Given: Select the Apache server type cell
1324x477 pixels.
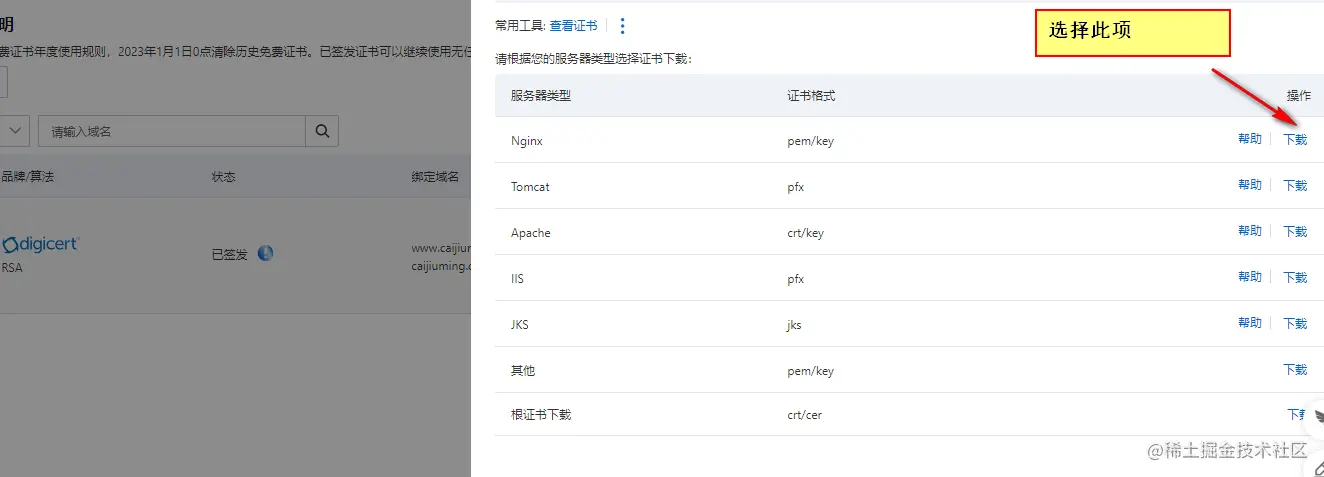Looking at the screenshot, I should (x=531, y=233).
